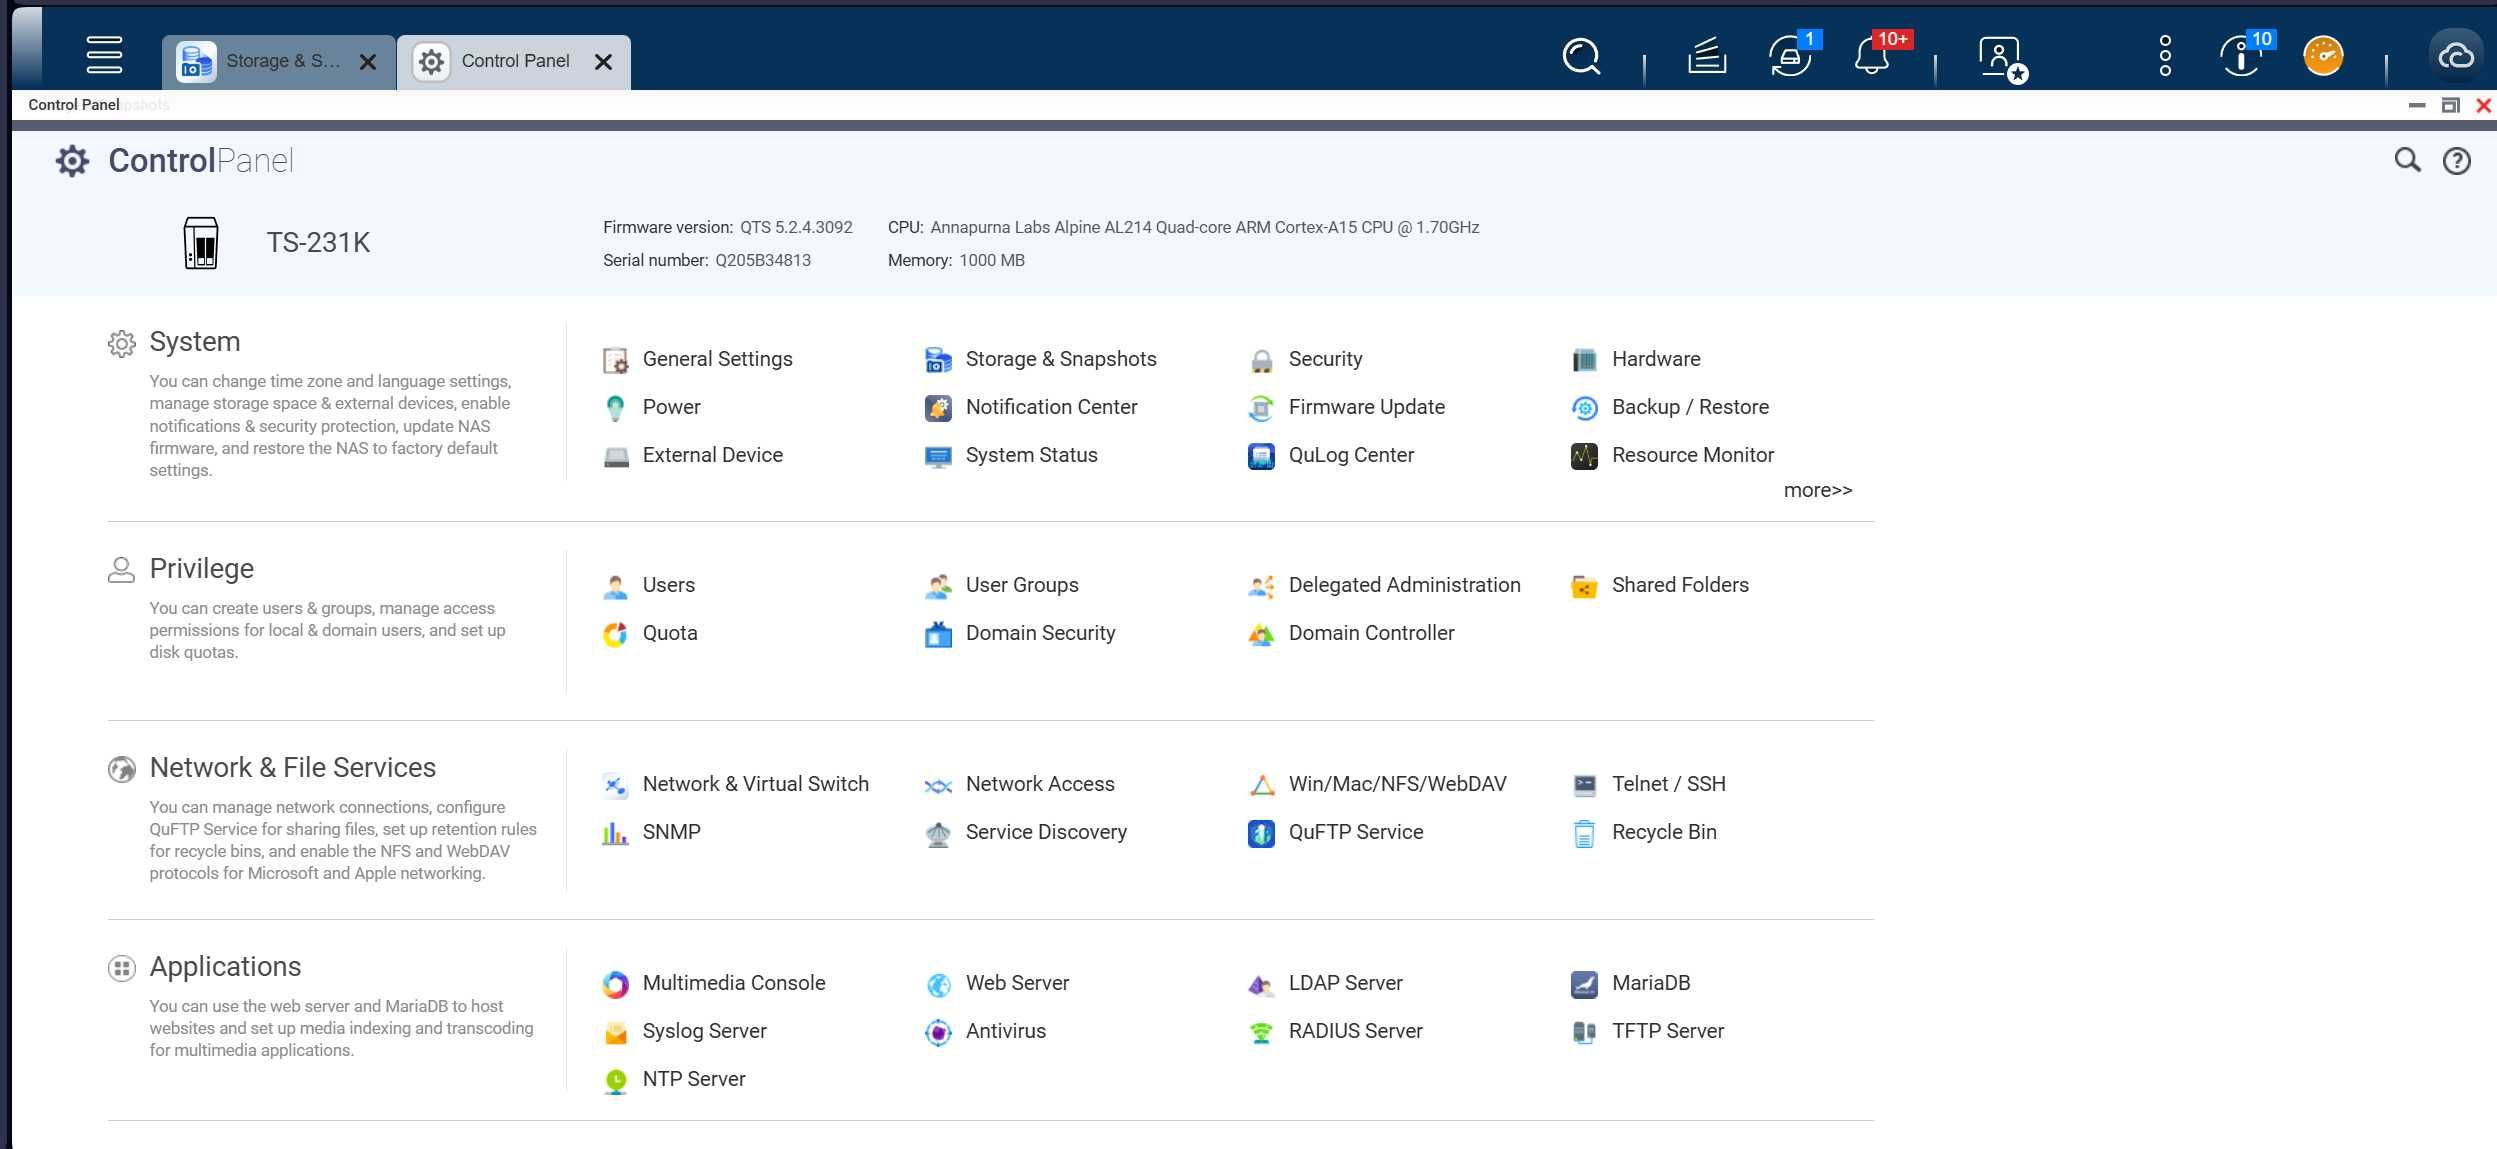Image resolution: width=2497 pixels, height=1149 pixels.
Task: Open Domain Controller icon
Action: pos(1261,633)
